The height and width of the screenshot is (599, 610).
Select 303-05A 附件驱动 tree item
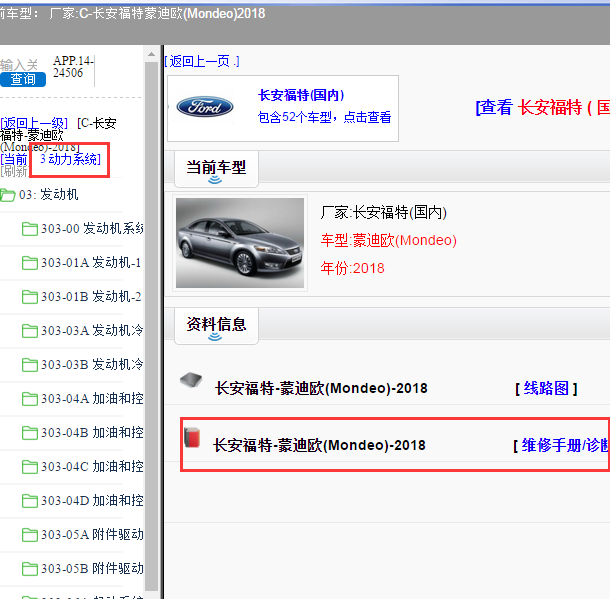(92, 534)
